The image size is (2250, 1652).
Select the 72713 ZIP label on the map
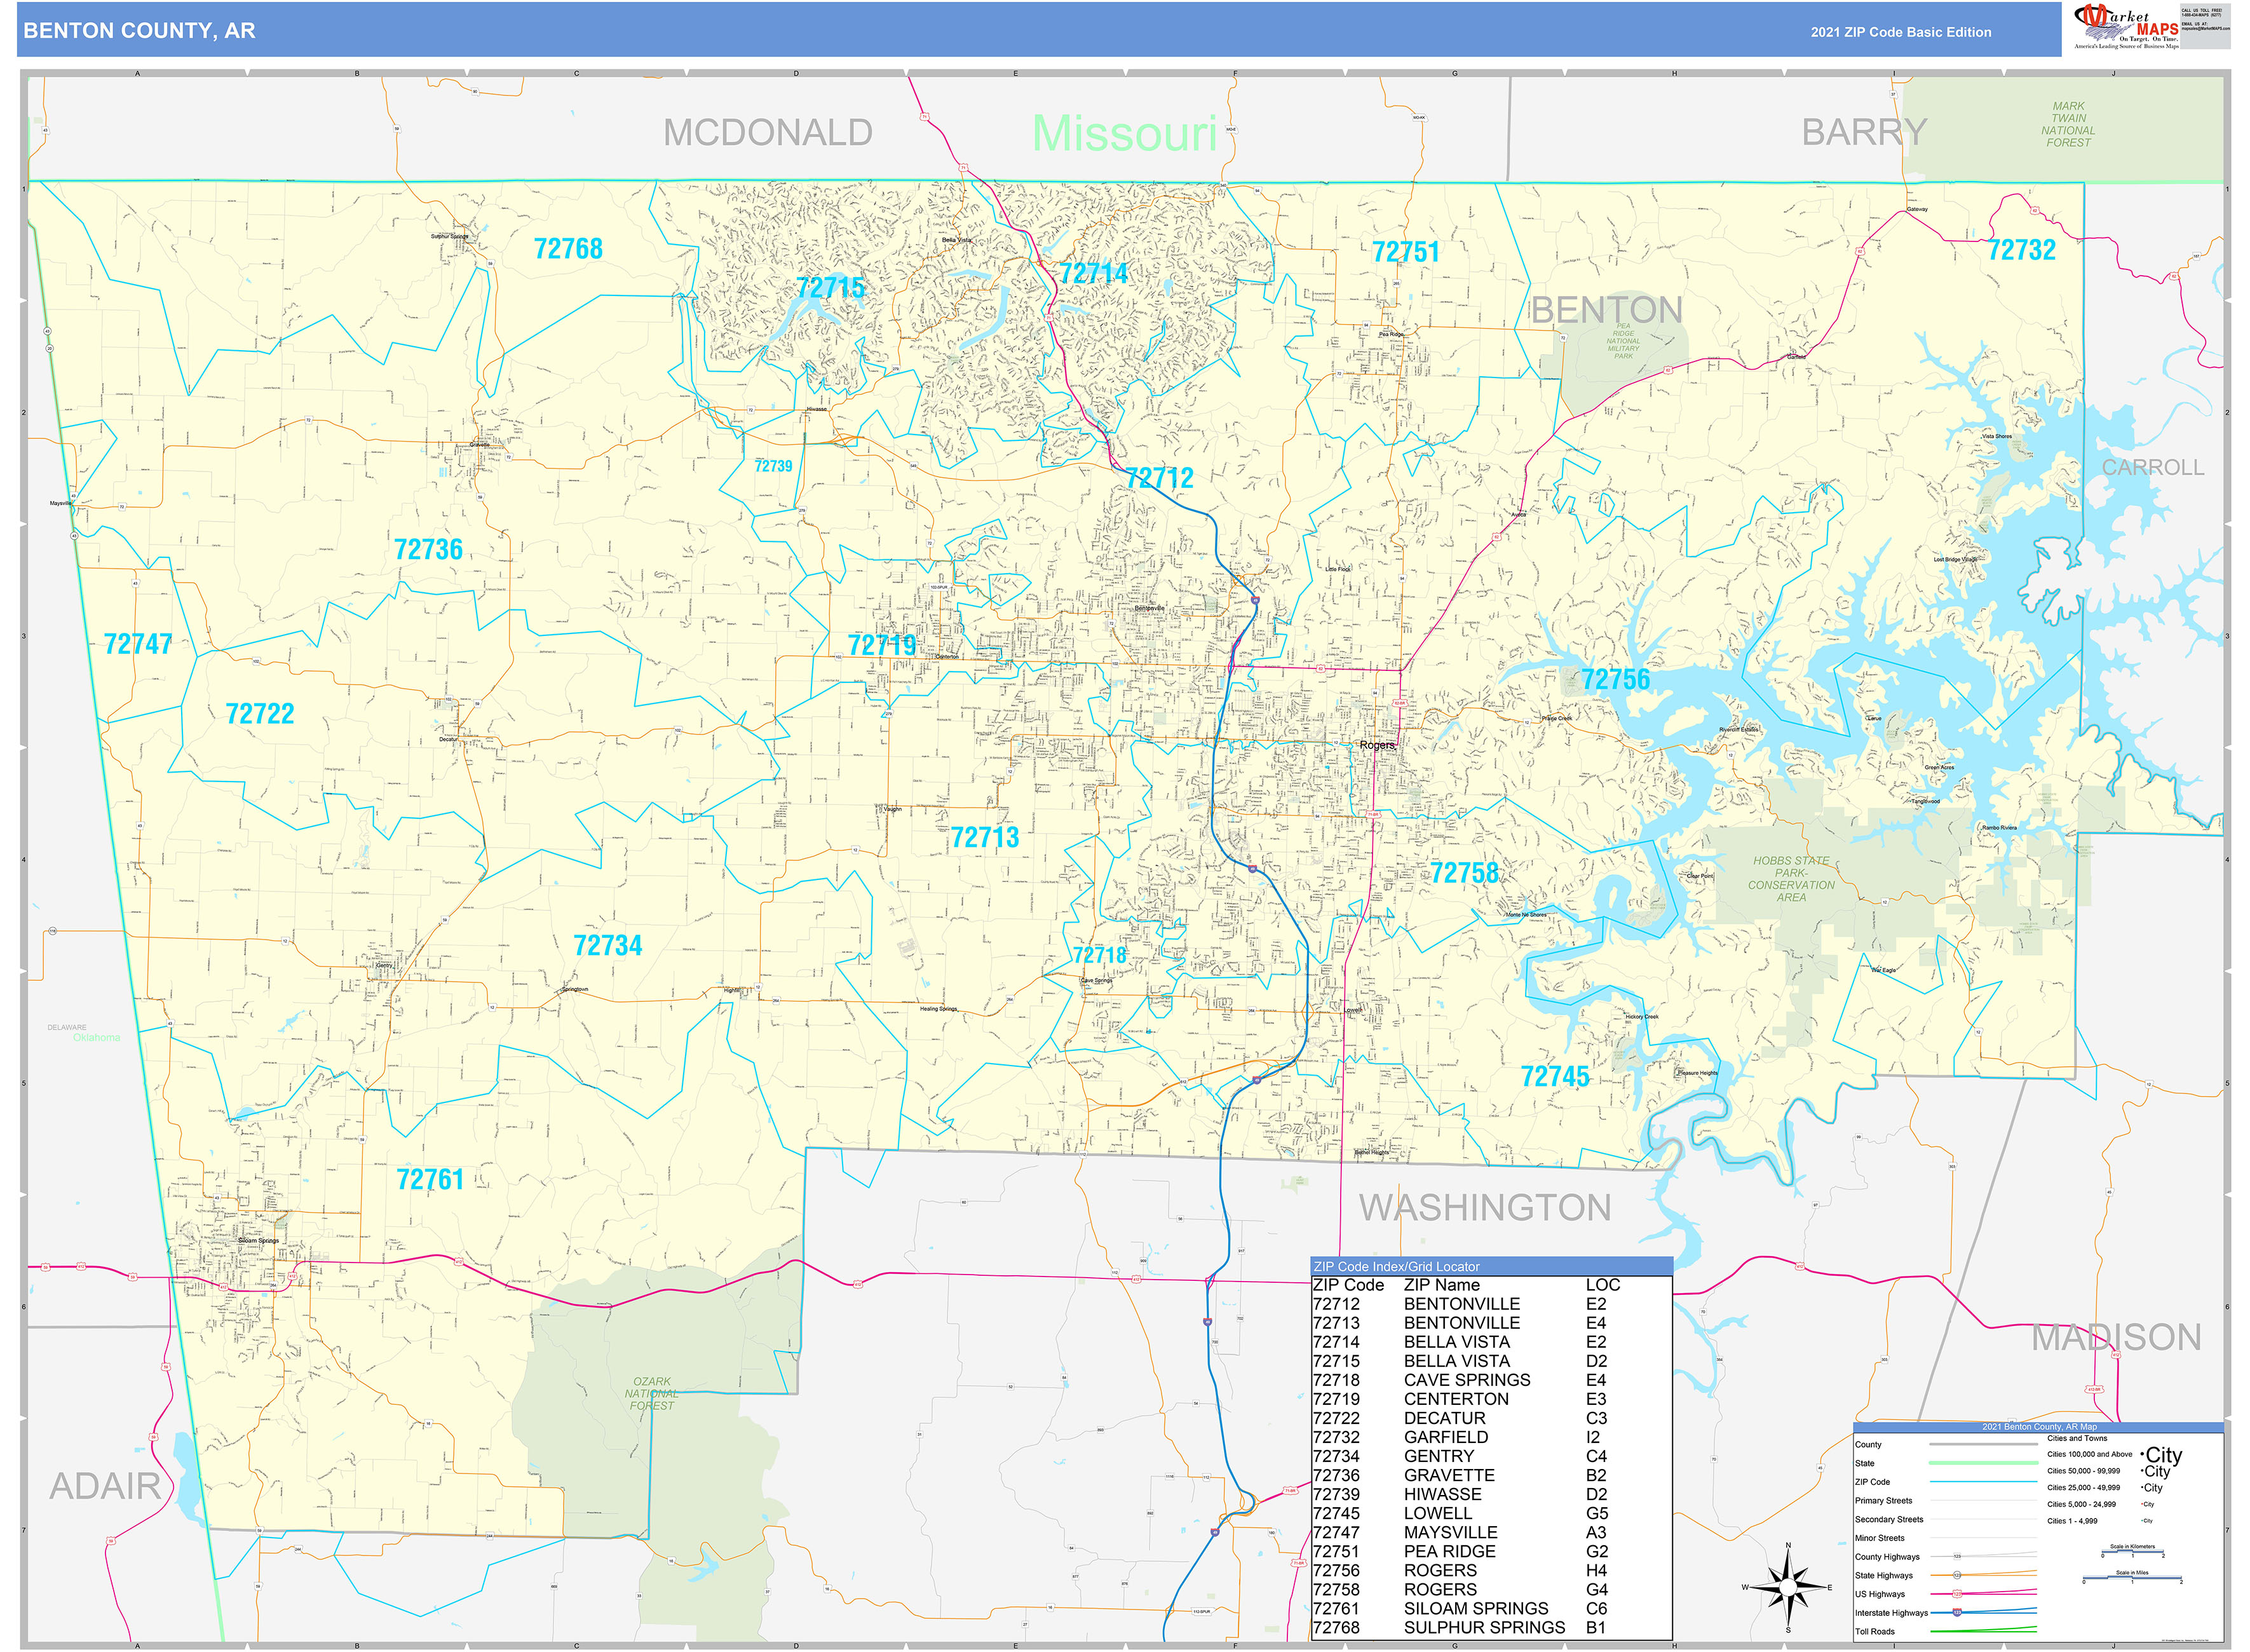[984, 838]
